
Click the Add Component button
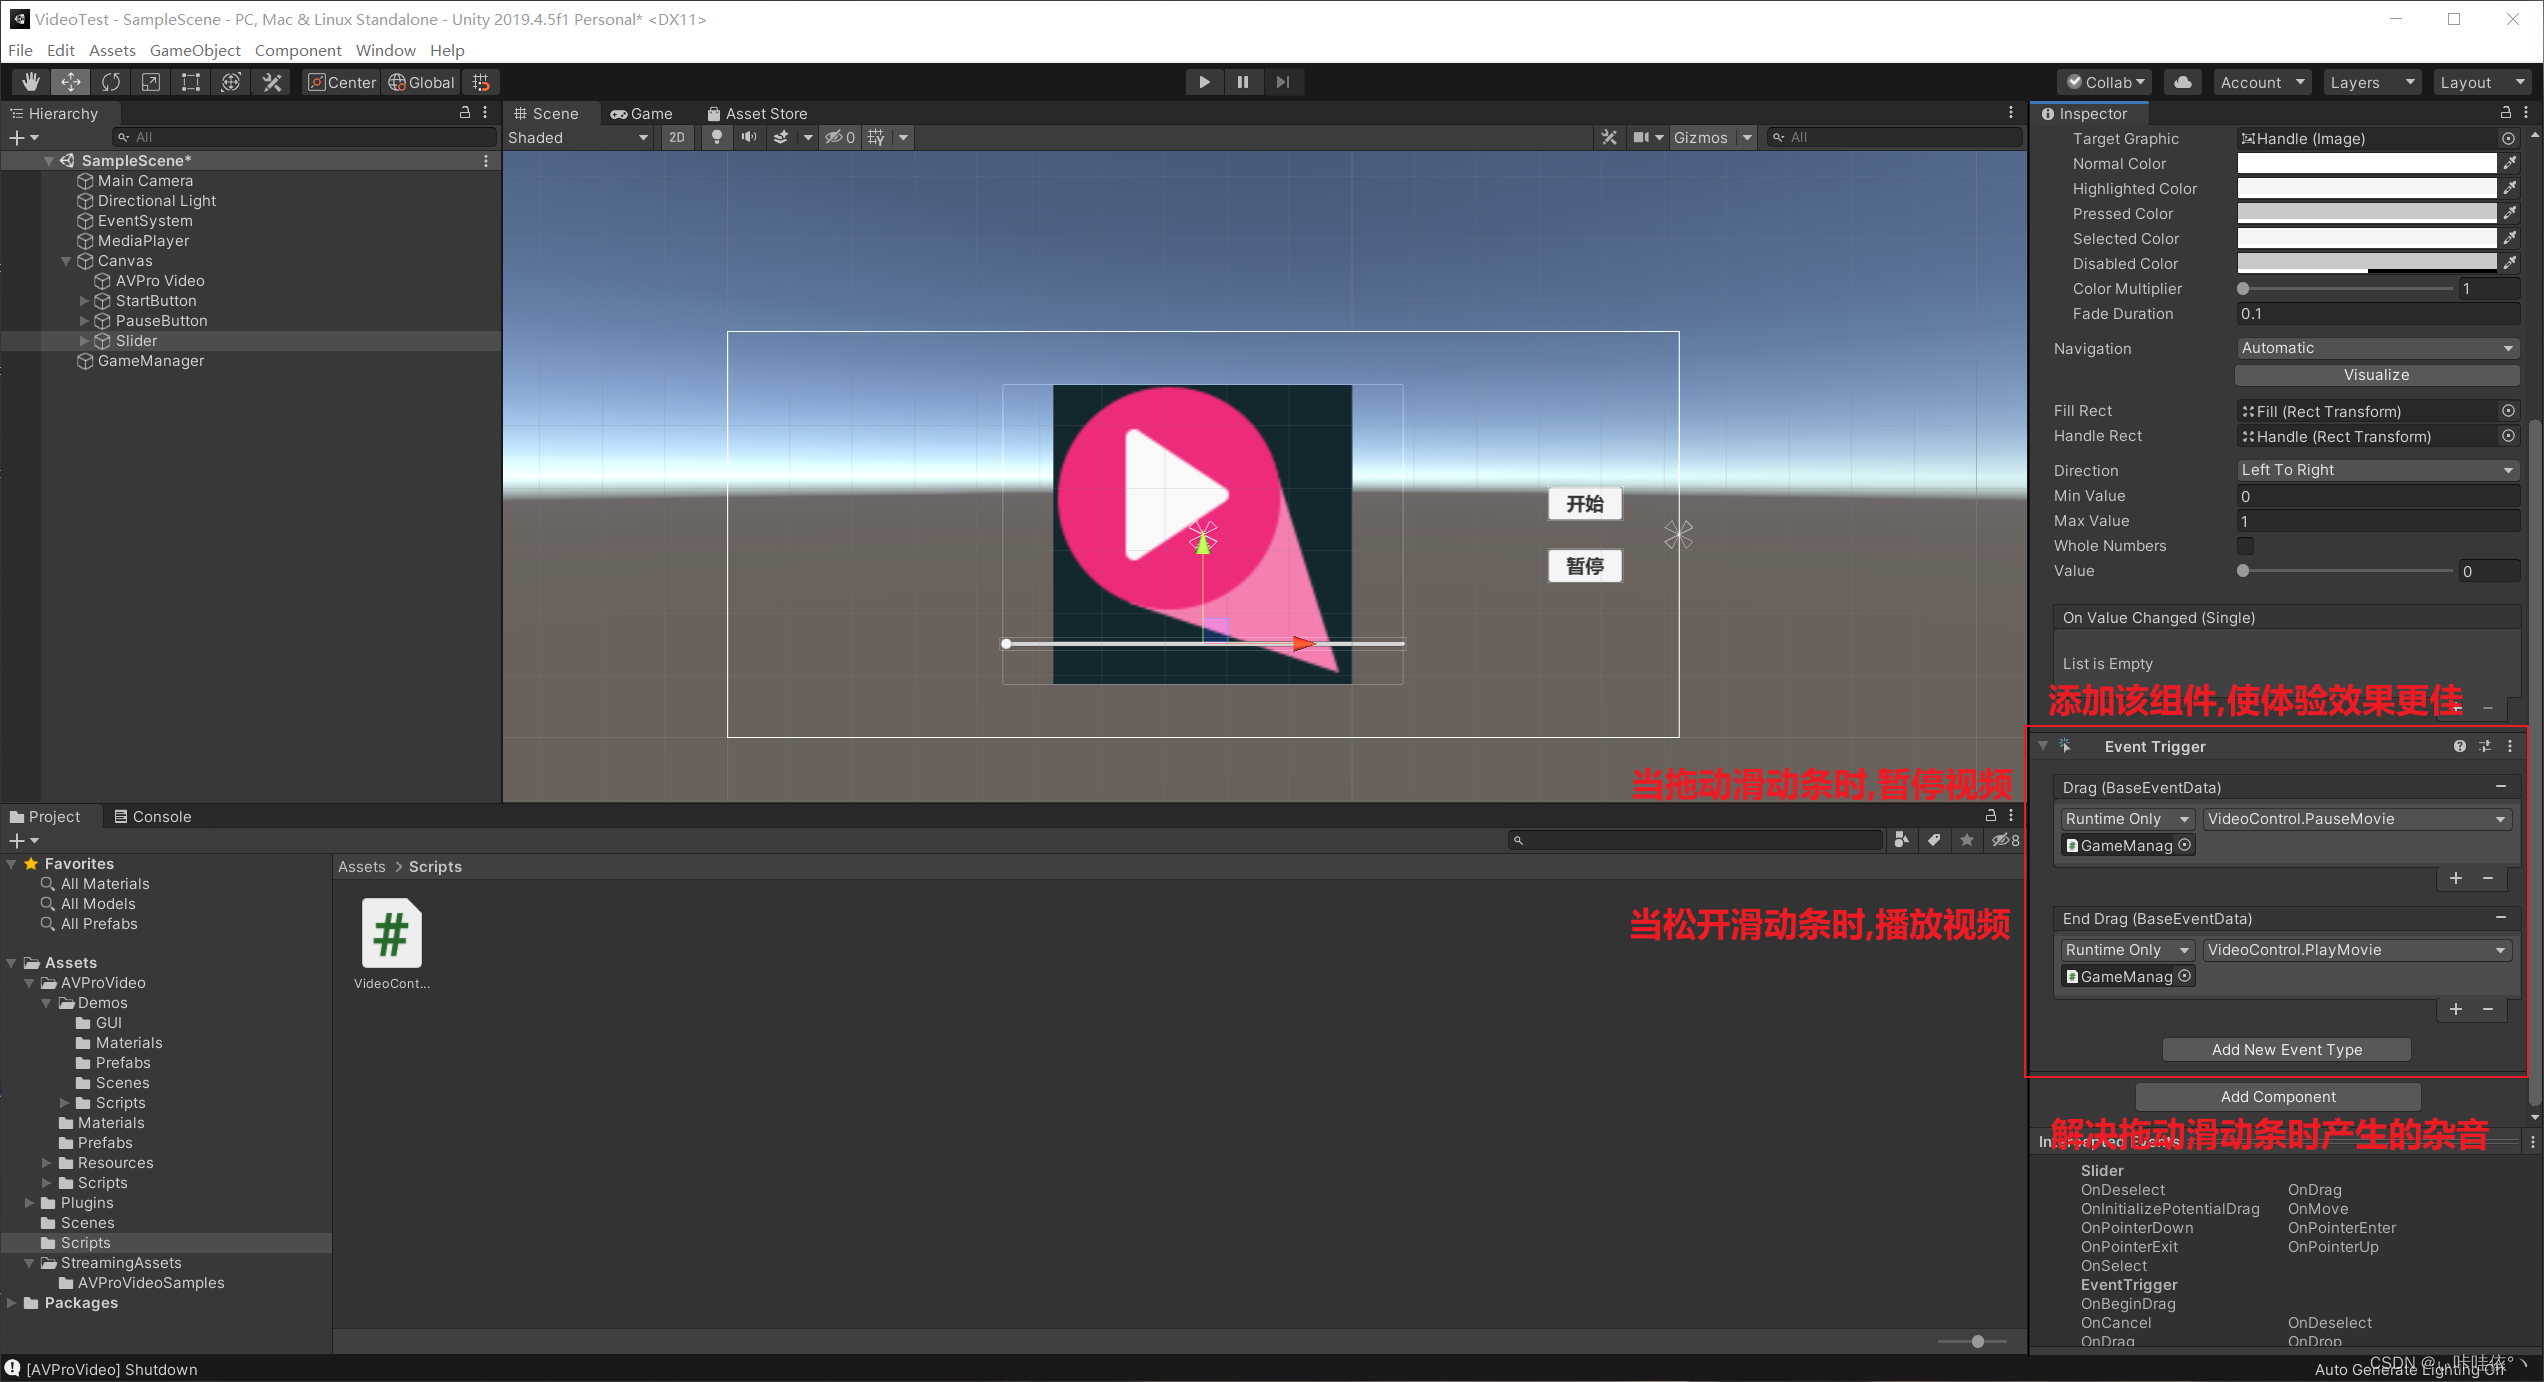click(x=2278, y=1096)
